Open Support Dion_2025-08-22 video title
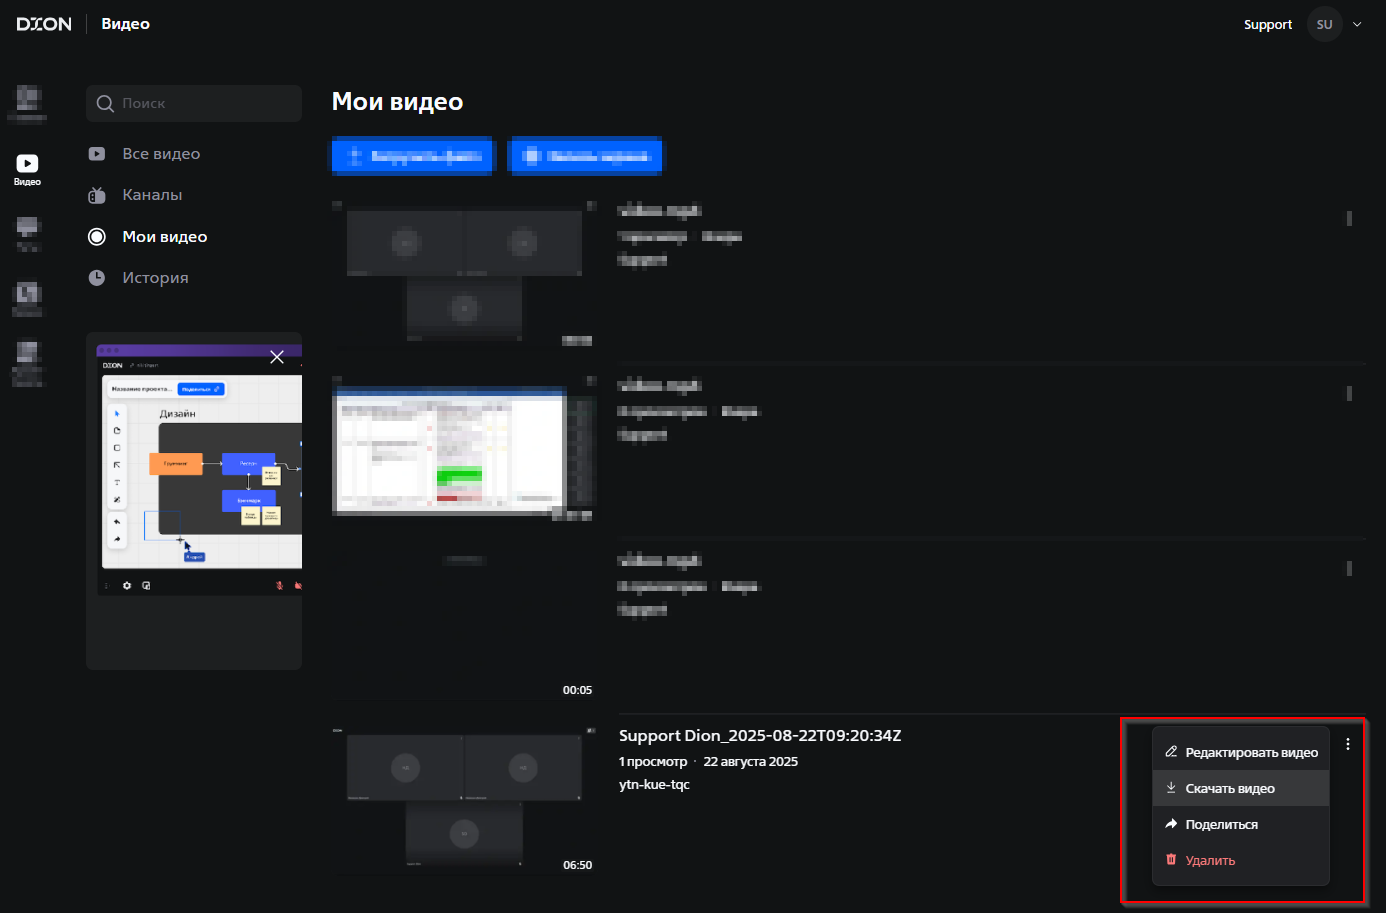 coord(759,736)
